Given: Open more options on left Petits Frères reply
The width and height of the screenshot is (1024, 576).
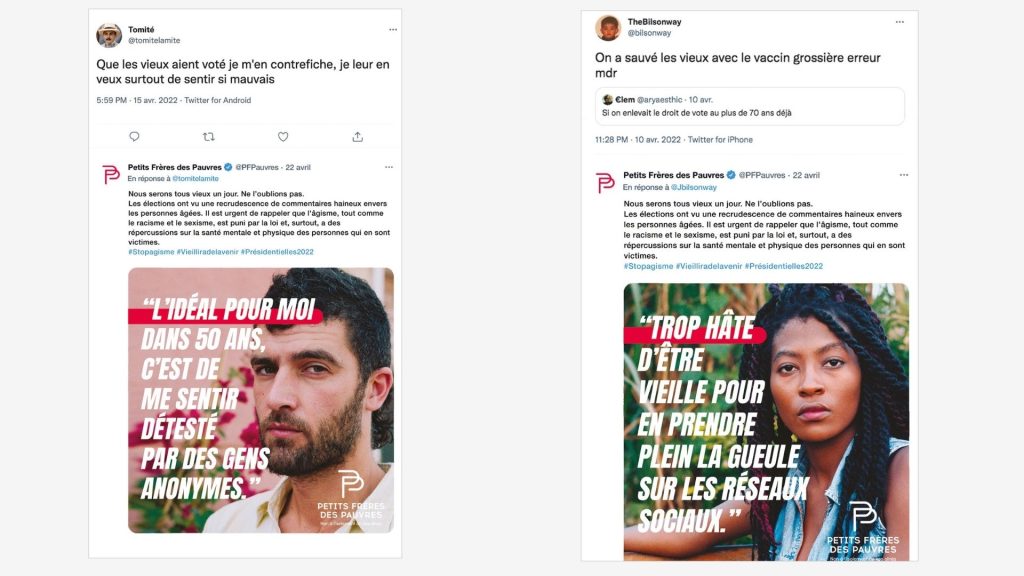Looking at the screenshot, I should click(x=389, y=167).
